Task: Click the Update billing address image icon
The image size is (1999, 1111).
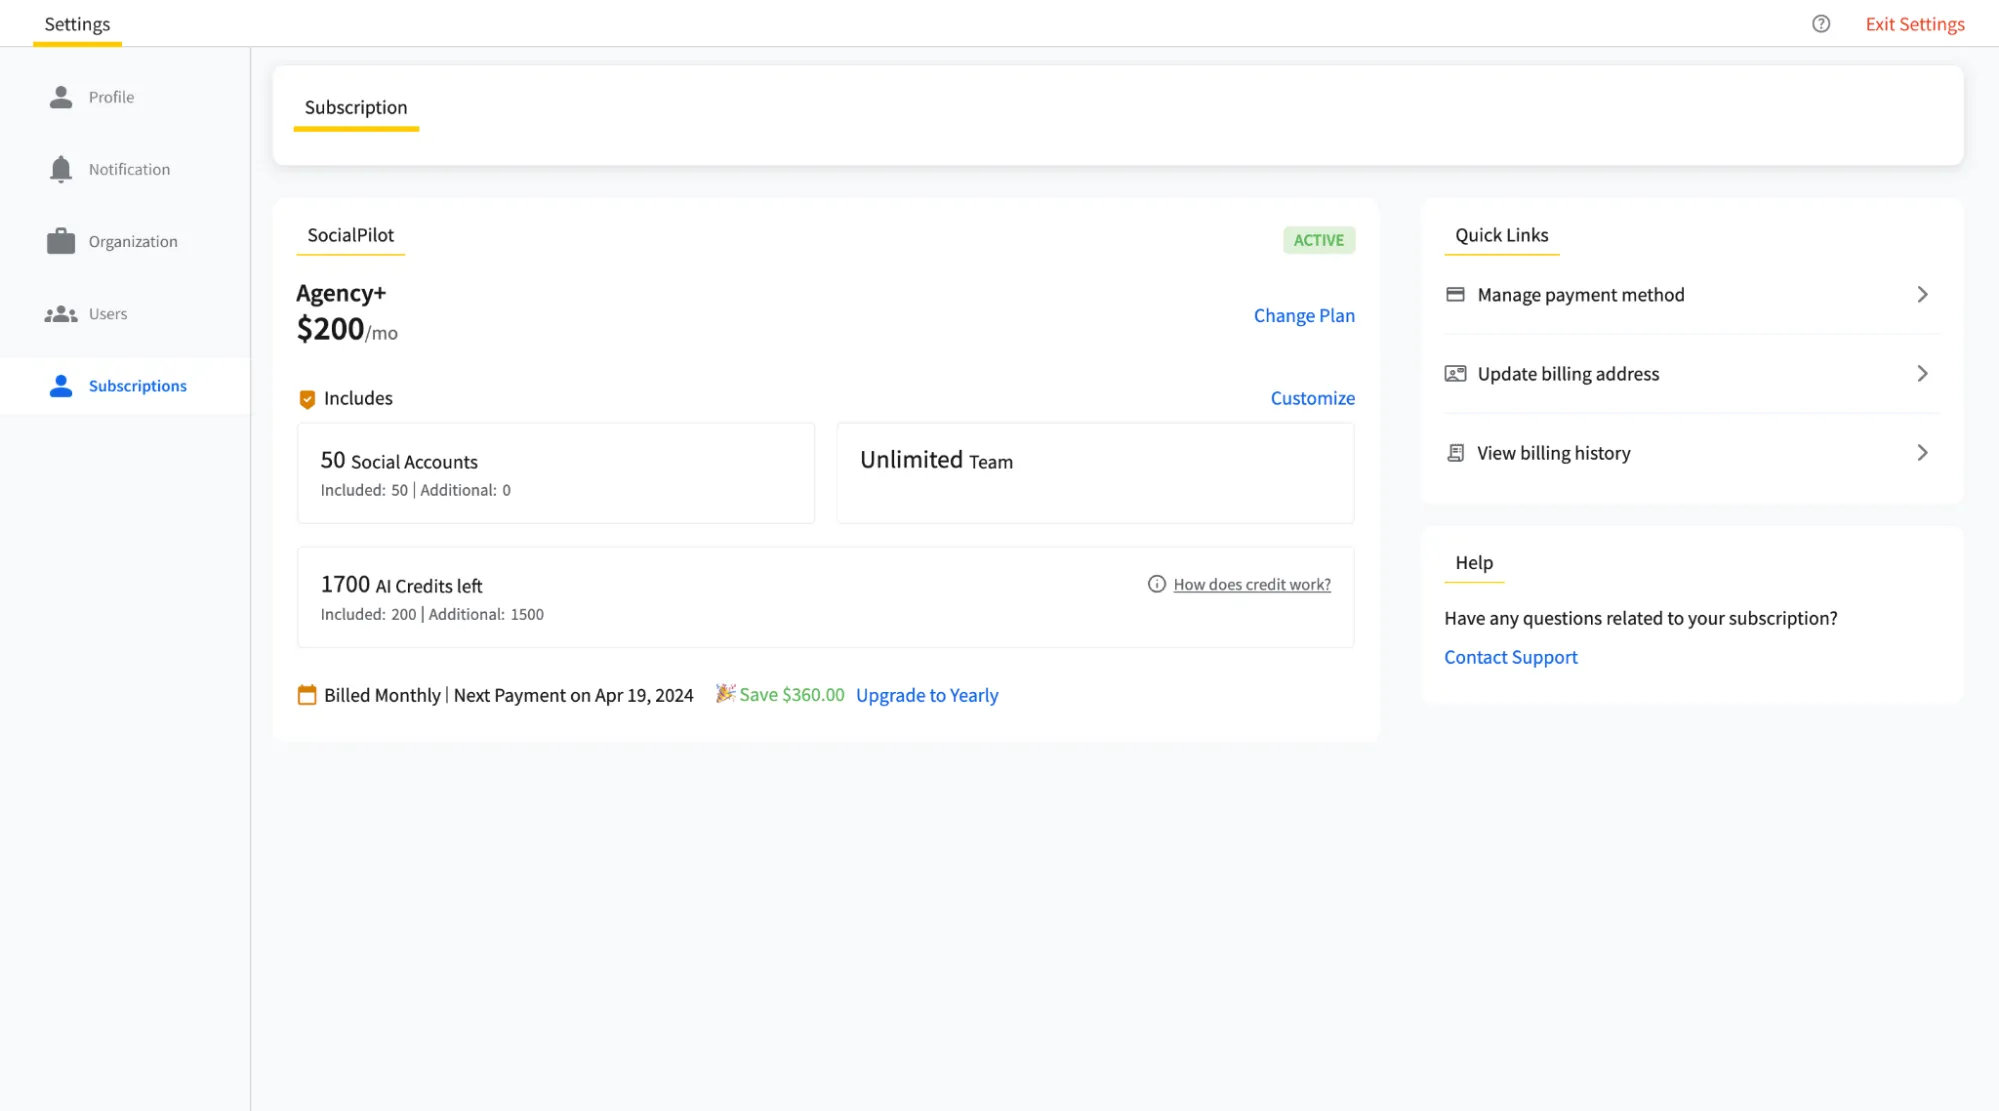Action: [x=1454, y=374]
